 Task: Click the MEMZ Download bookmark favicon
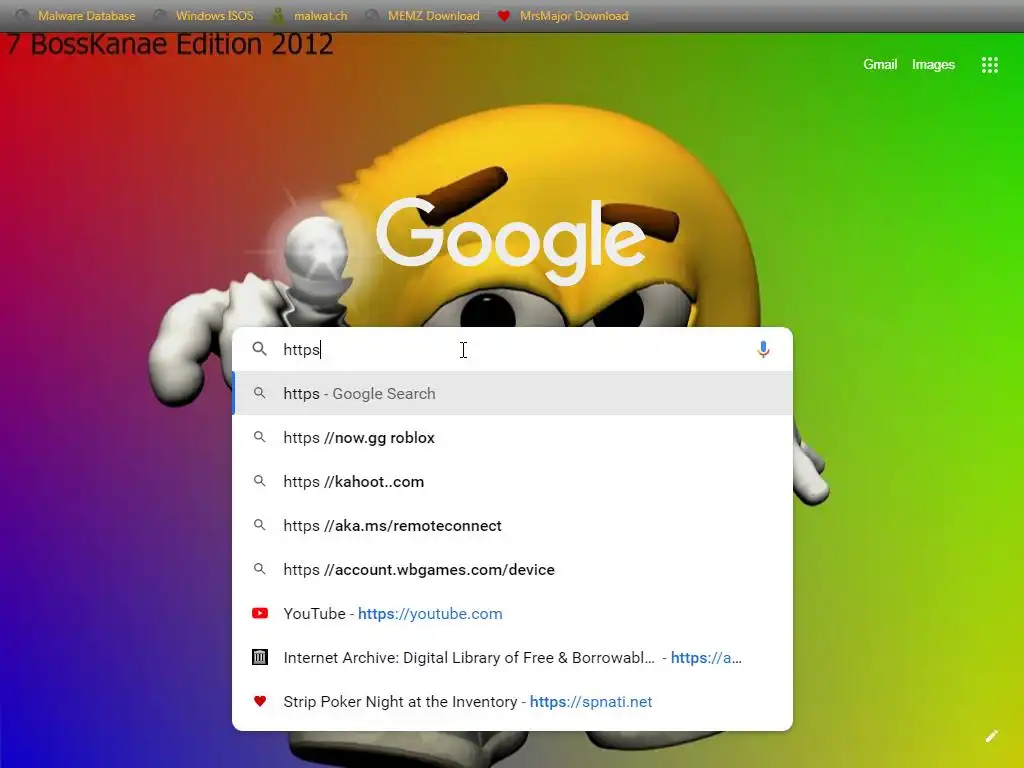tap(372, 15)
